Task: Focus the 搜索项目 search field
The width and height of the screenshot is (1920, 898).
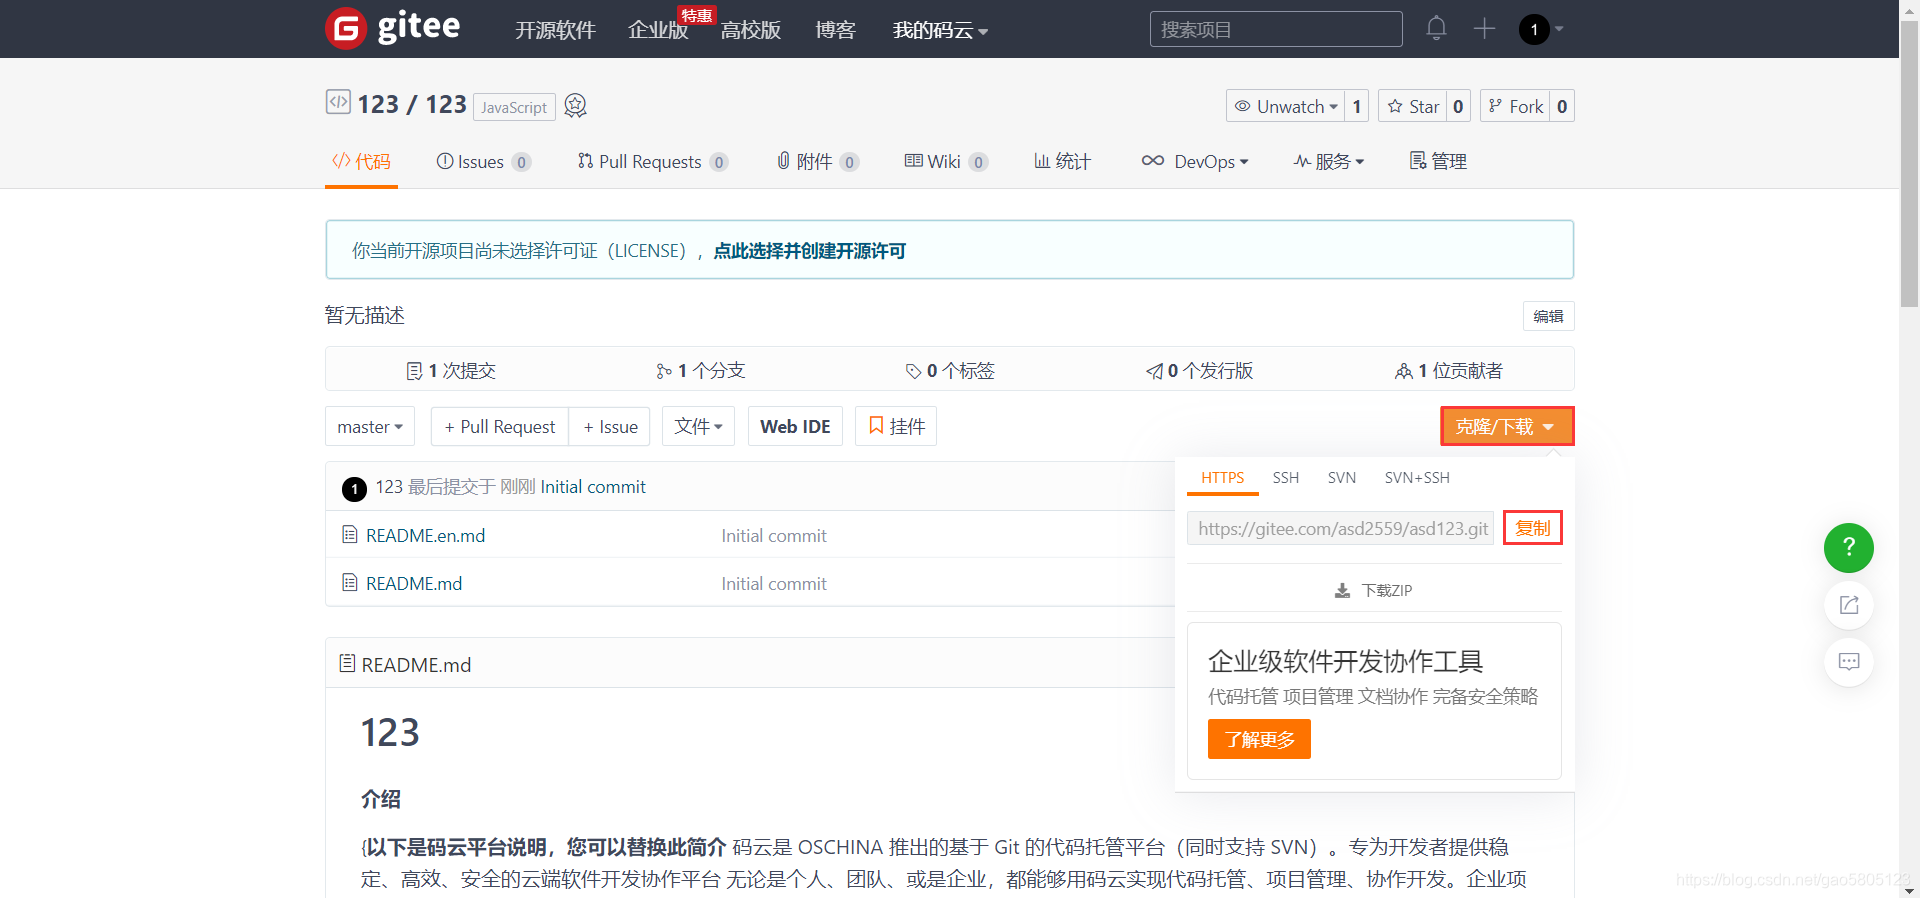Action: [1276, 29]
